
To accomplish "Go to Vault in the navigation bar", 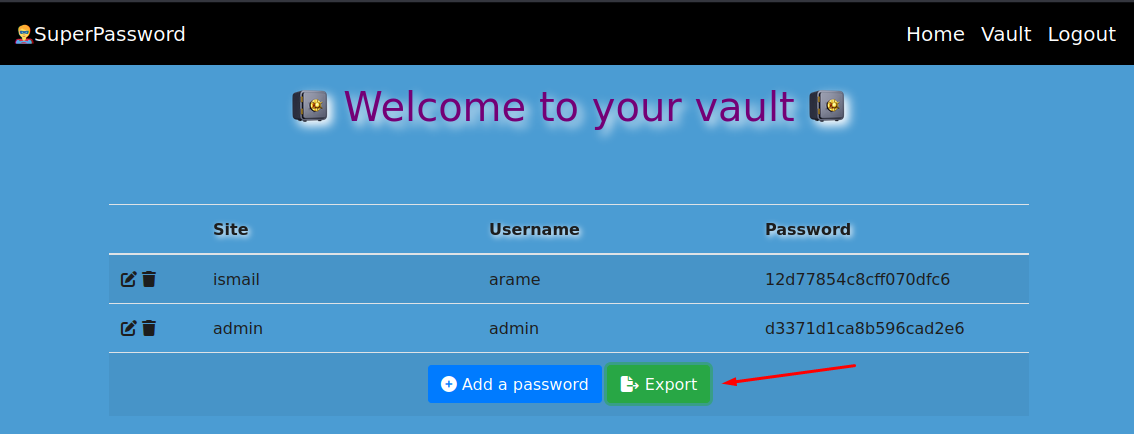I will coord(1006,34).
